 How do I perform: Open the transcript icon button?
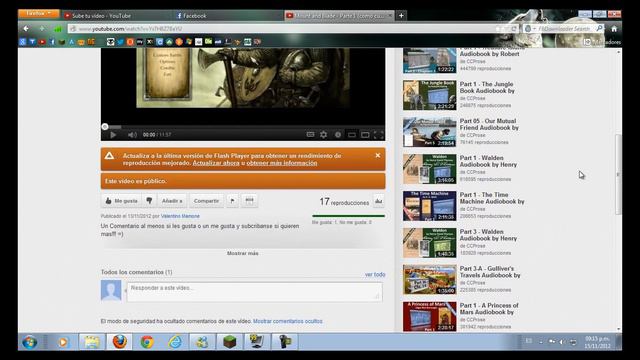249,201
